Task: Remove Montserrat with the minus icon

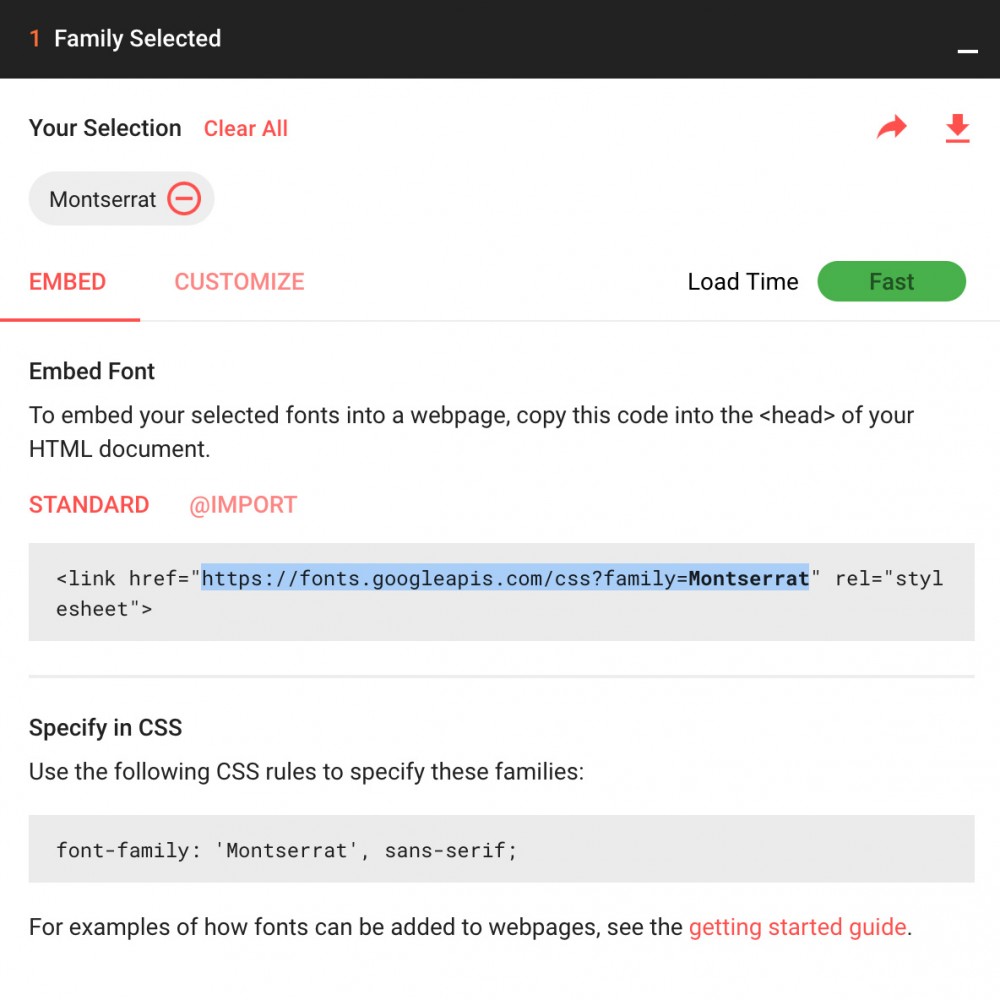Action: [184, 199]
